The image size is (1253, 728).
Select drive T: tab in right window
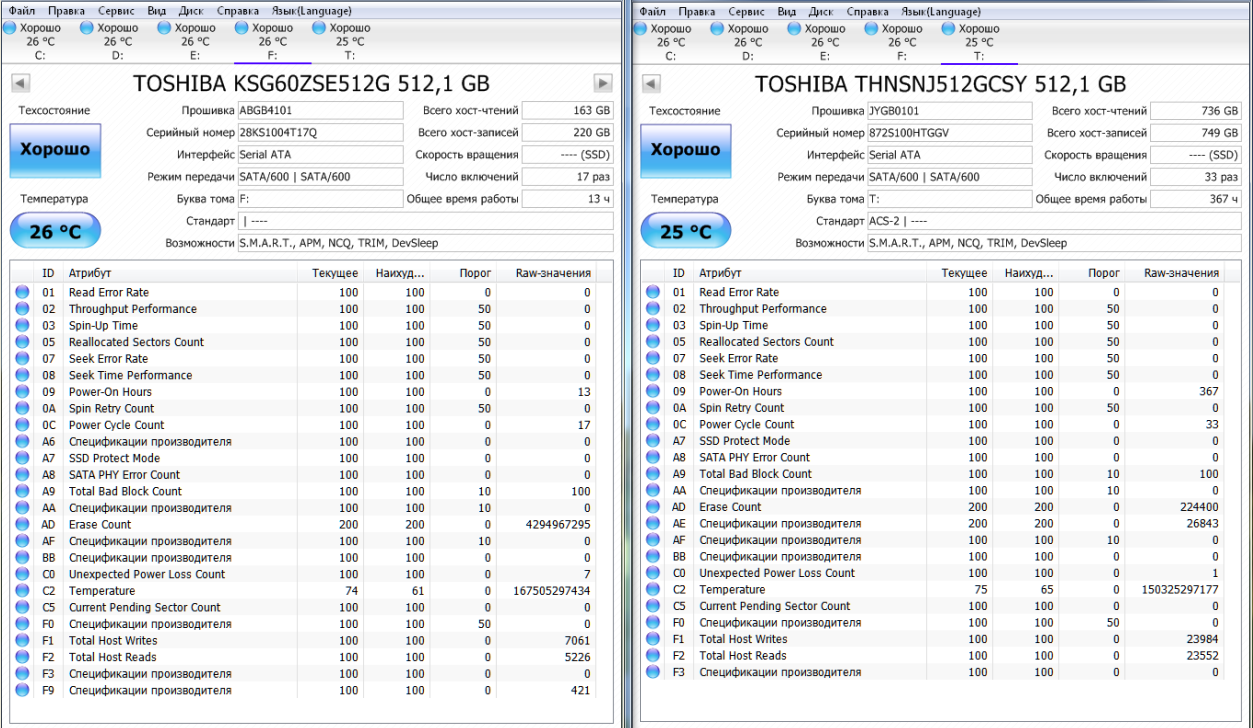point(979,42)
